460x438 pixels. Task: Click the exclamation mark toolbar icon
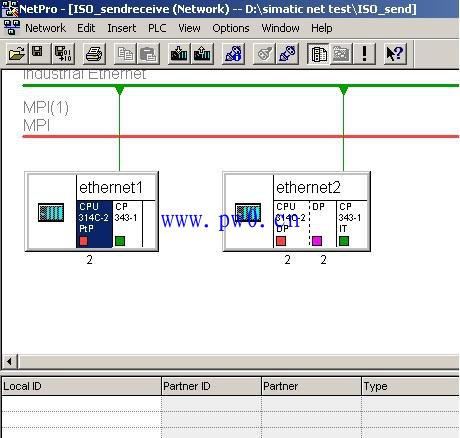tap(364, 53)
